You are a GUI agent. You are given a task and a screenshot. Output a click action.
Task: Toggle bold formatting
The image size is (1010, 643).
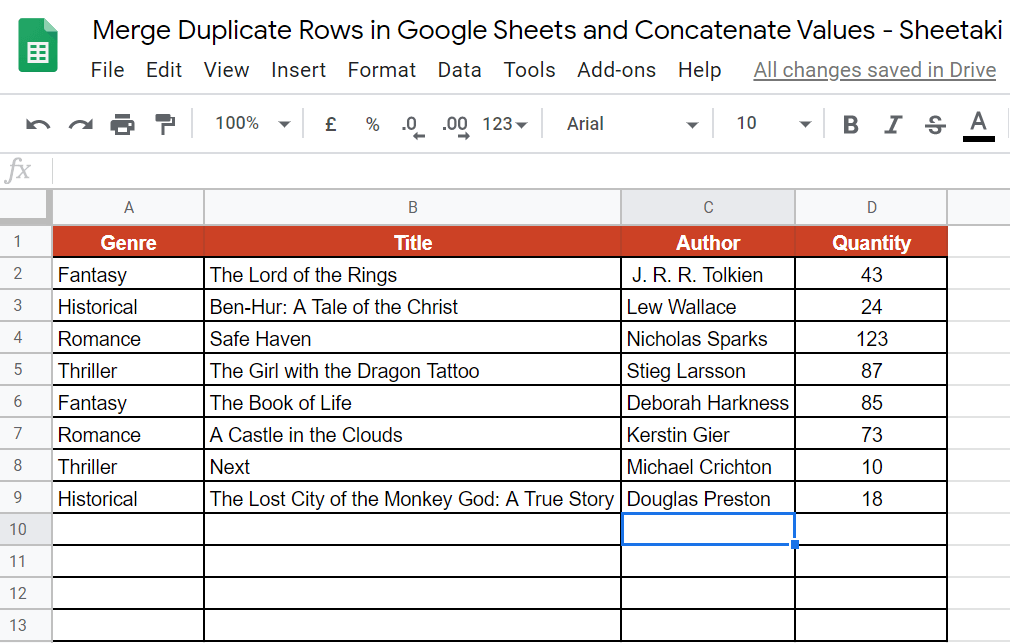pyautogui.click(x=851, y=124)
